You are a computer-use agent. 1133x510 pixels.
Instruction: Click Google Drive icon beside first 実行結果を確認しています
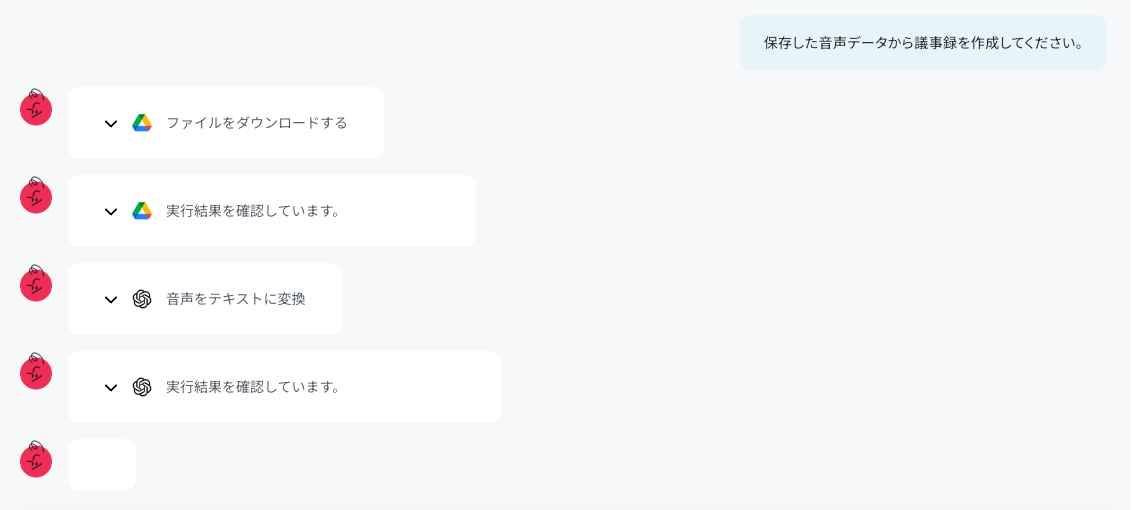point(142,211)
